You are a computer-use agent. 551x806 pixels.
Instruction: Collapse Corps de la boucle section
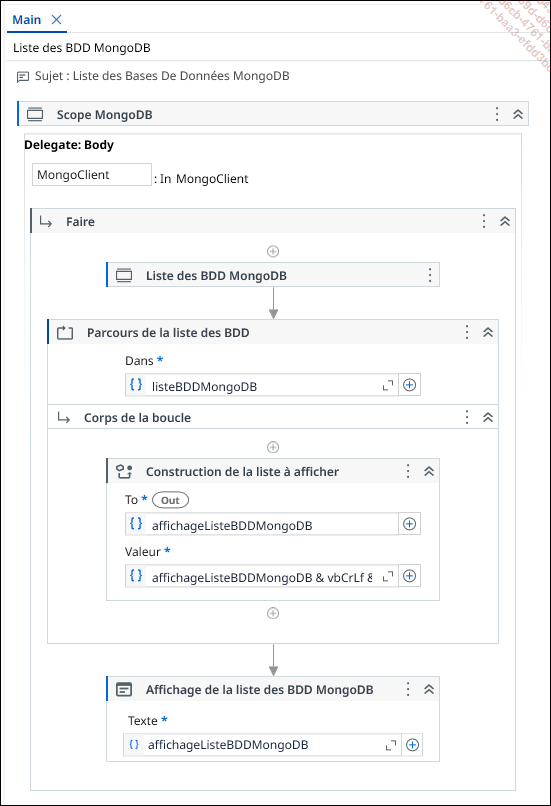[x=488, y=417]
